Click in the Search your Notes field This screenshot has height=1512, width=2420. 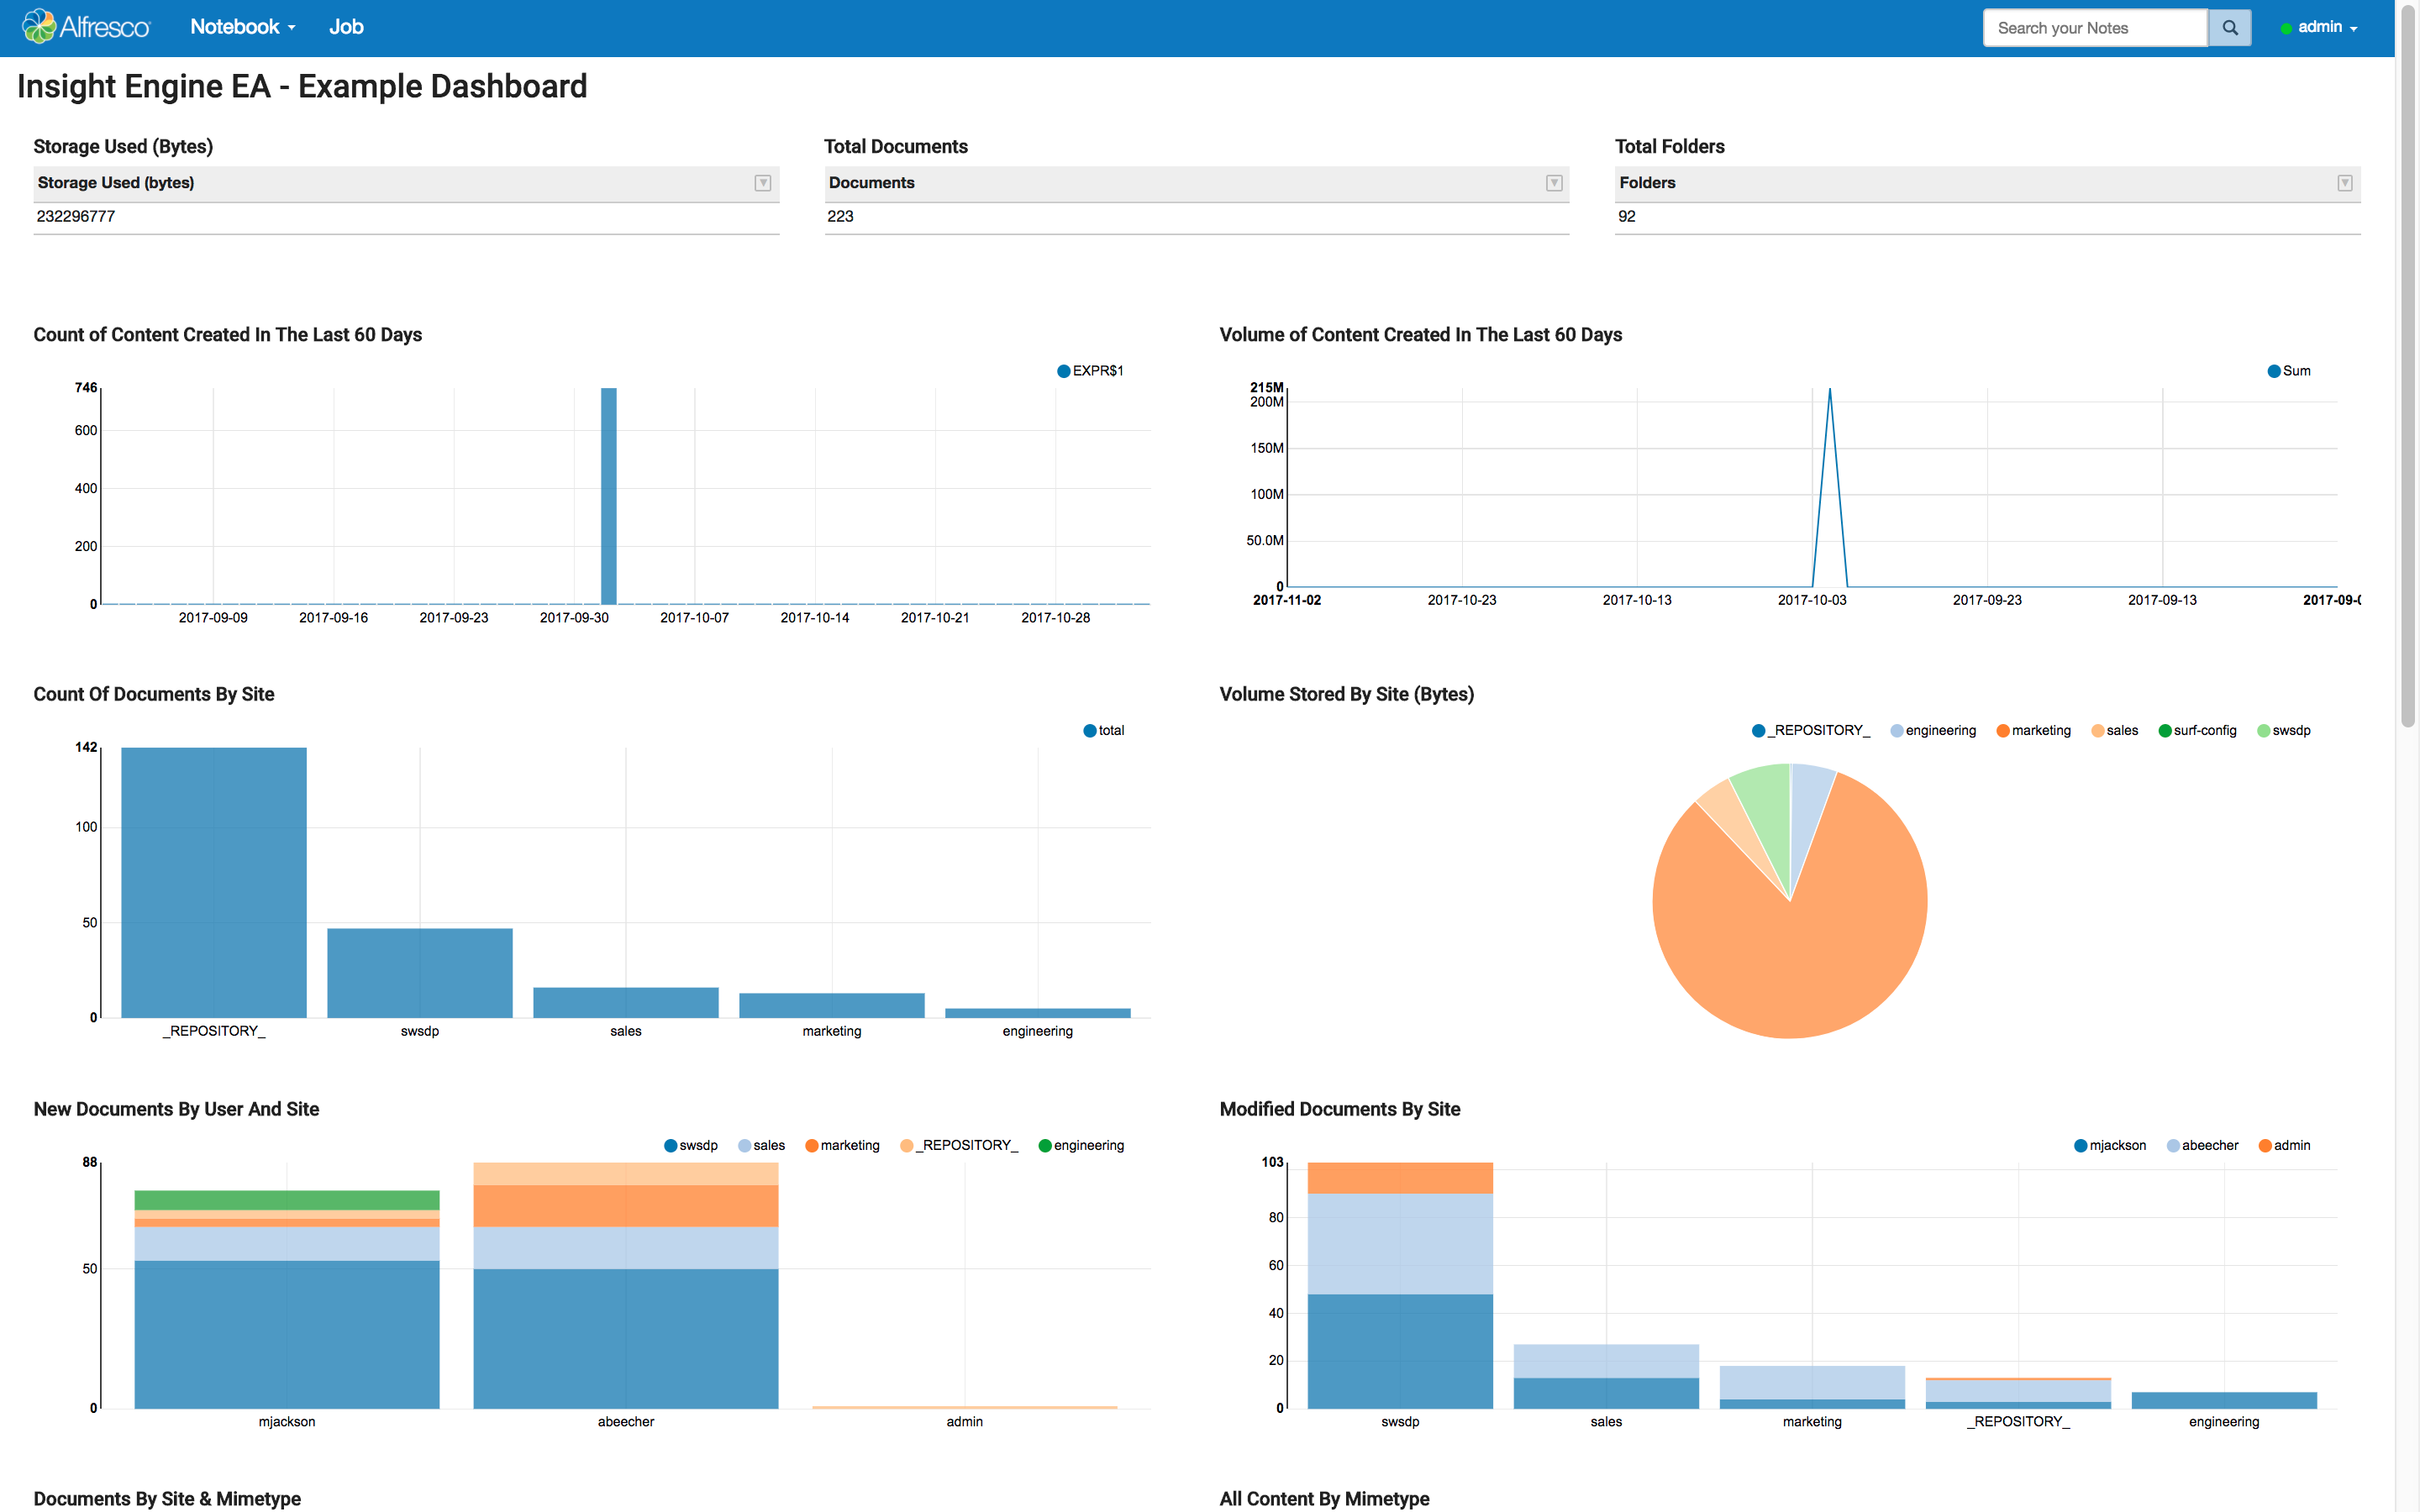pos(2094,28)
